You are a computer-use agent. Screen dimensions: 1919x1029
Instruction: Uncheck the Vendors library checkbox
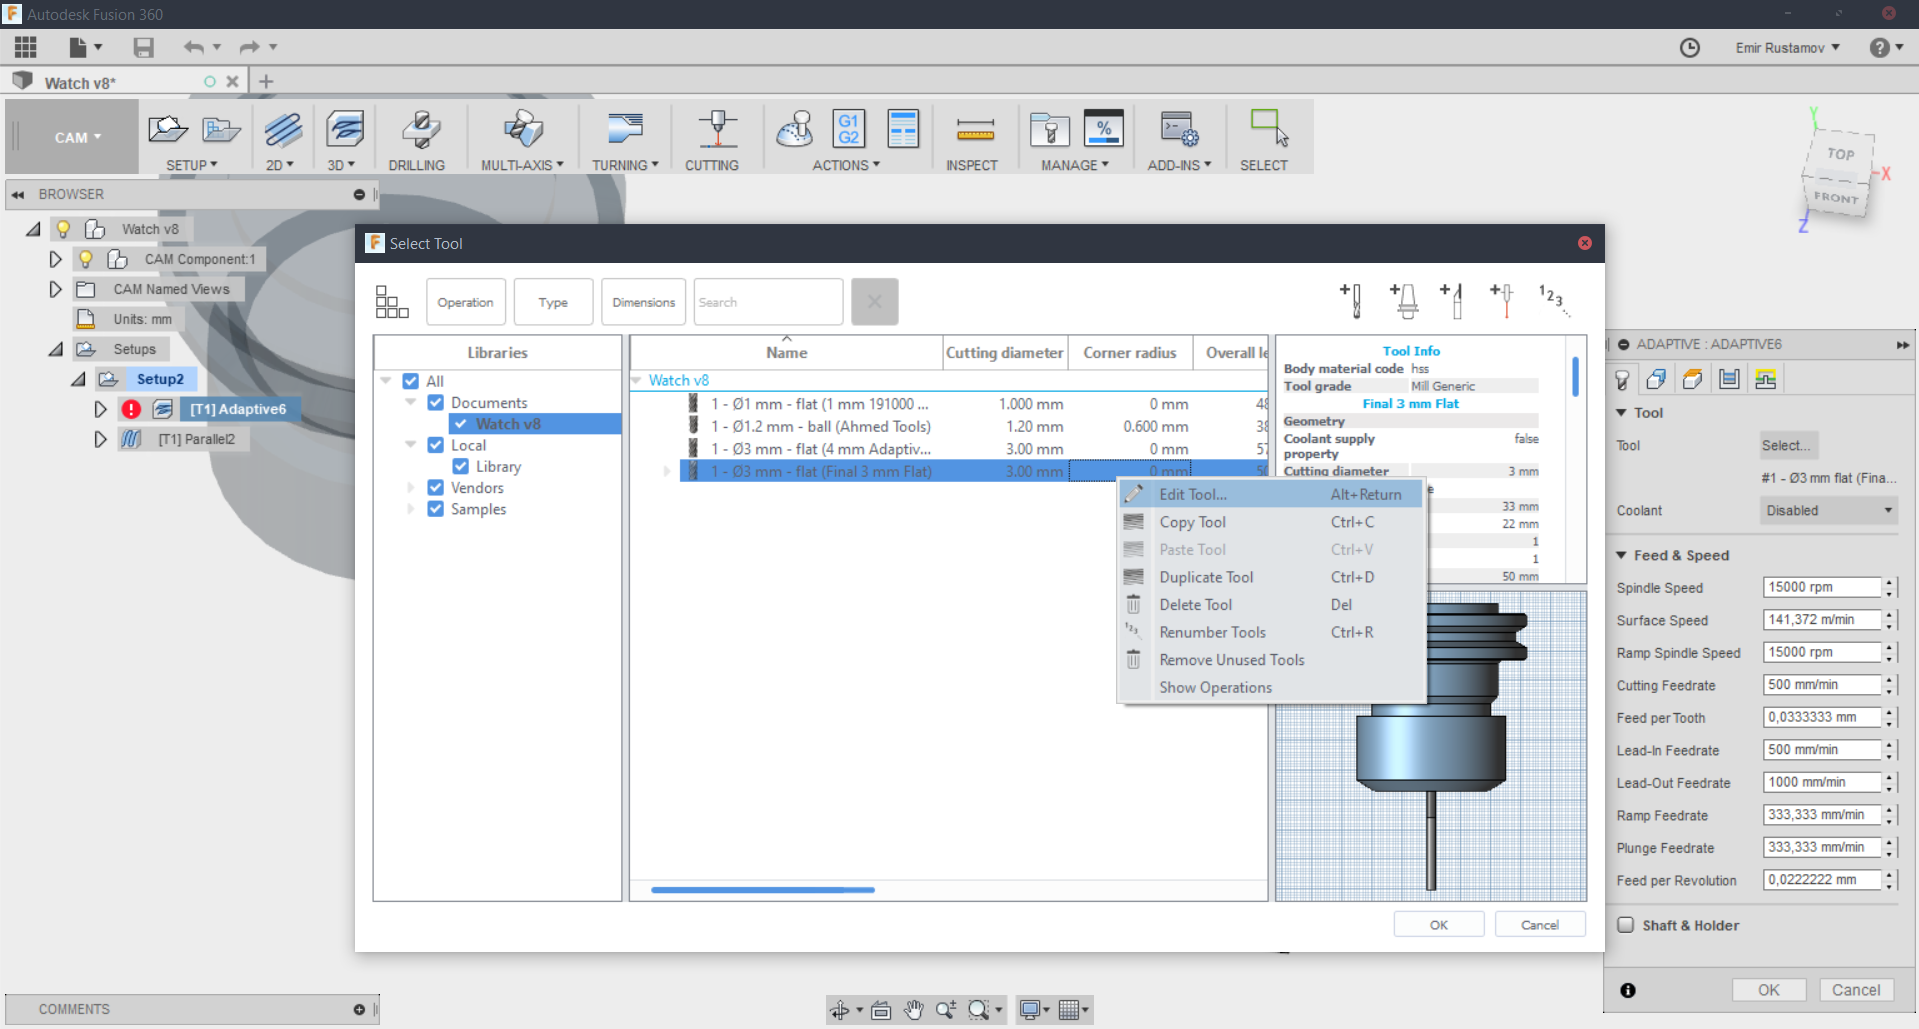pyautogui.click(x=436, y=487)
